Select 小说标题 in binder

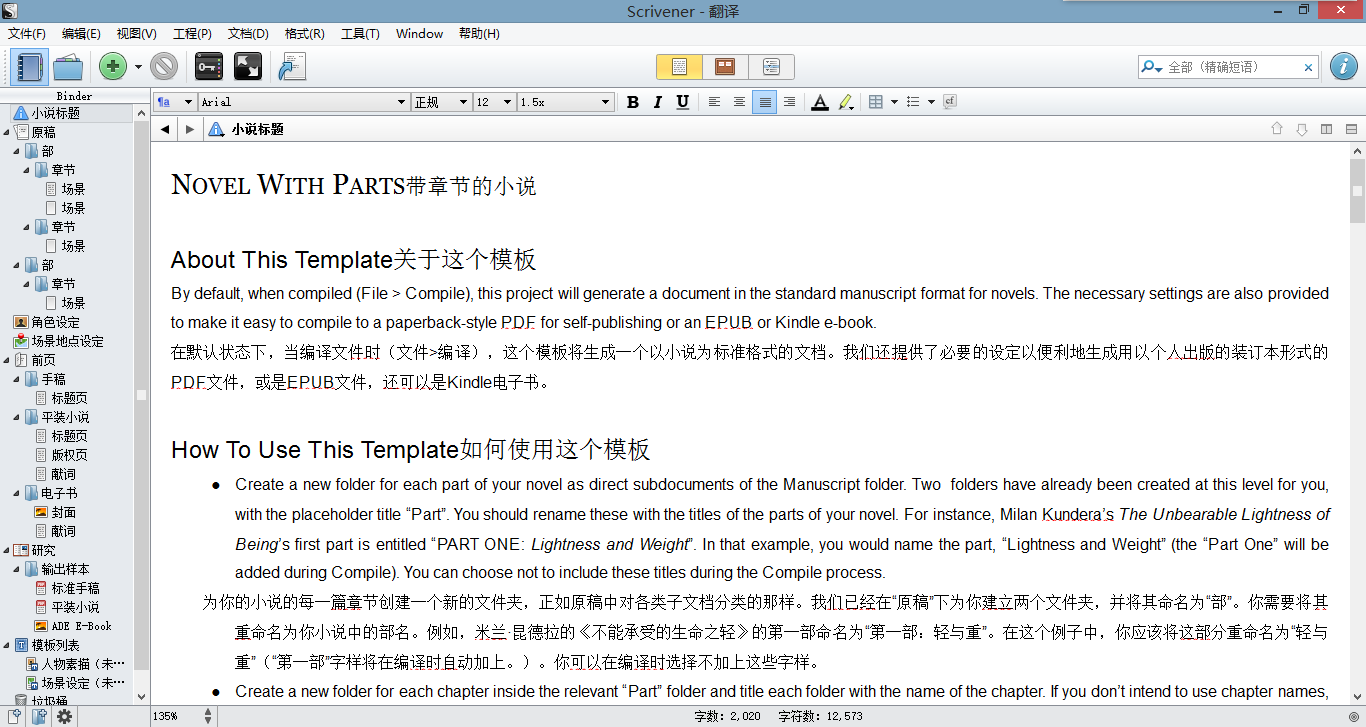55,113
